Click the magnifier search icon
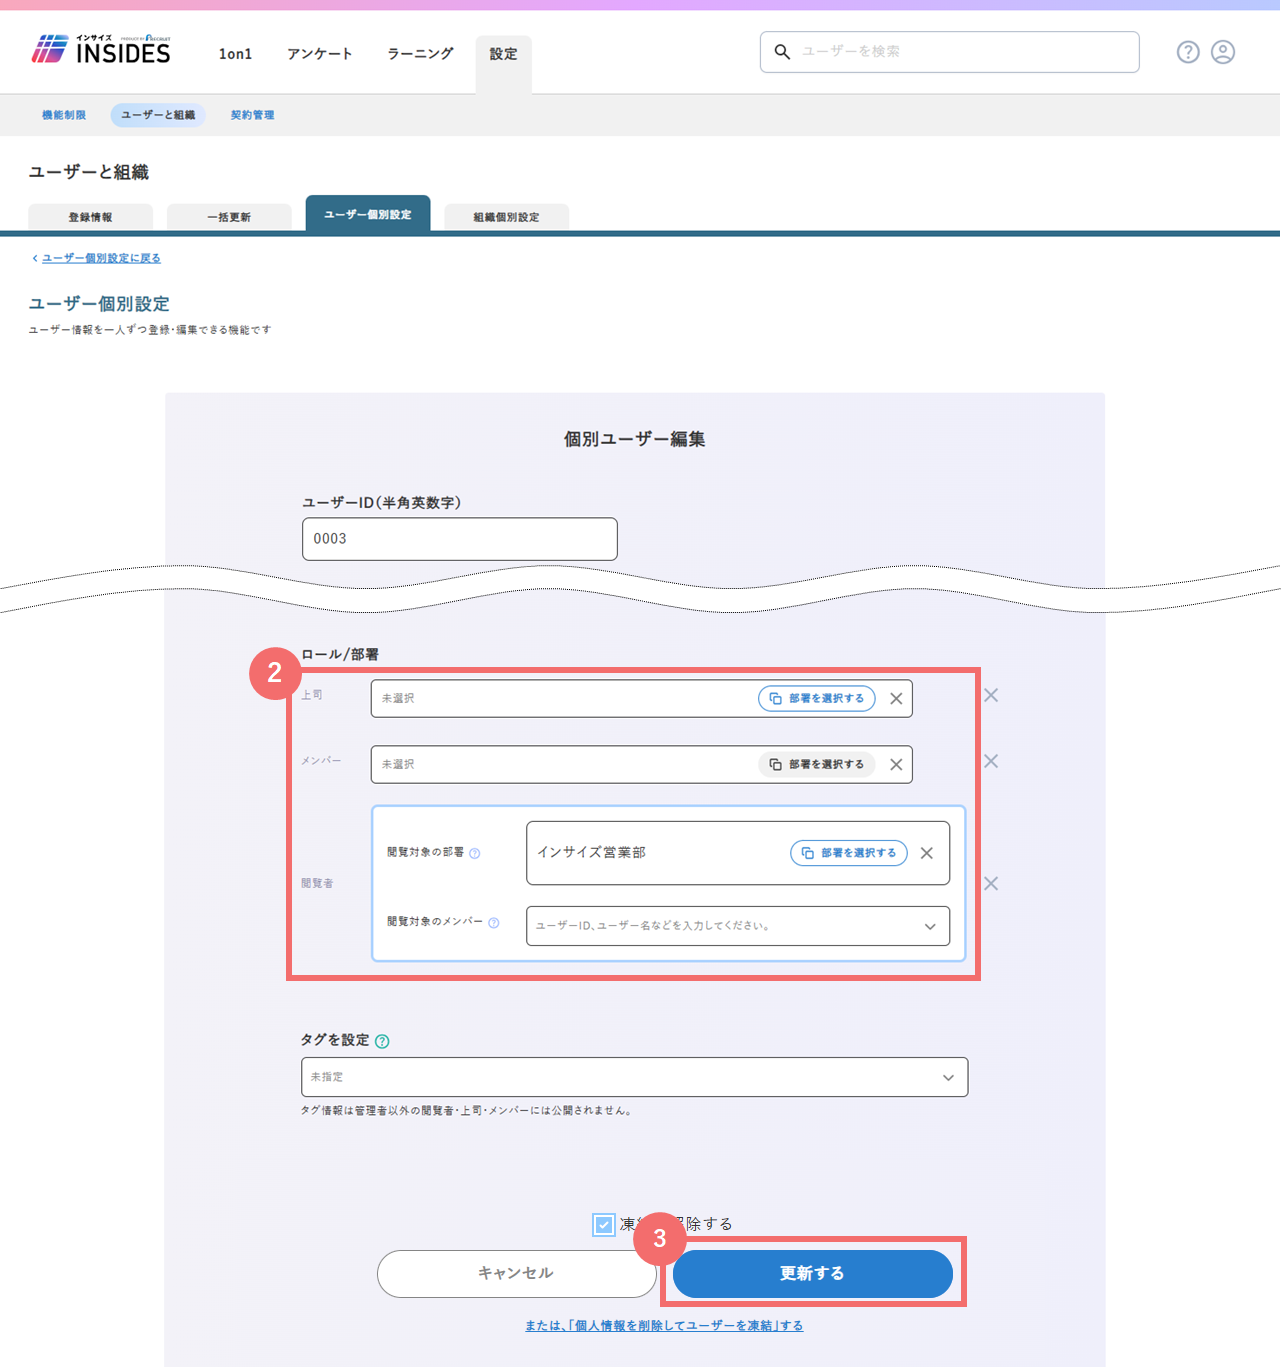 coord(783,52)
